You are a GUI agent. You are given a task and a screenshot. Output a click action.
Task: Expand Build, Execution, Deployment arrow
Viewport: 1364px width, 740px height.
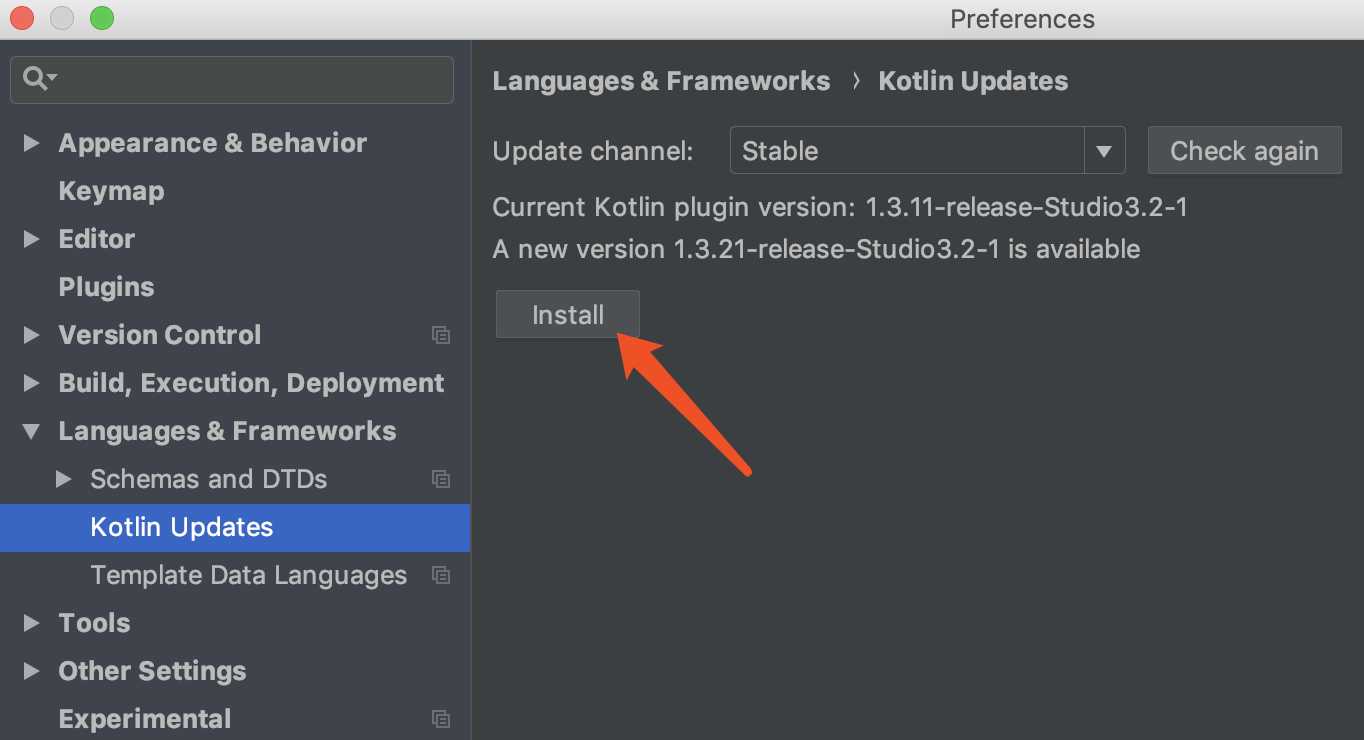click(31, 383)
